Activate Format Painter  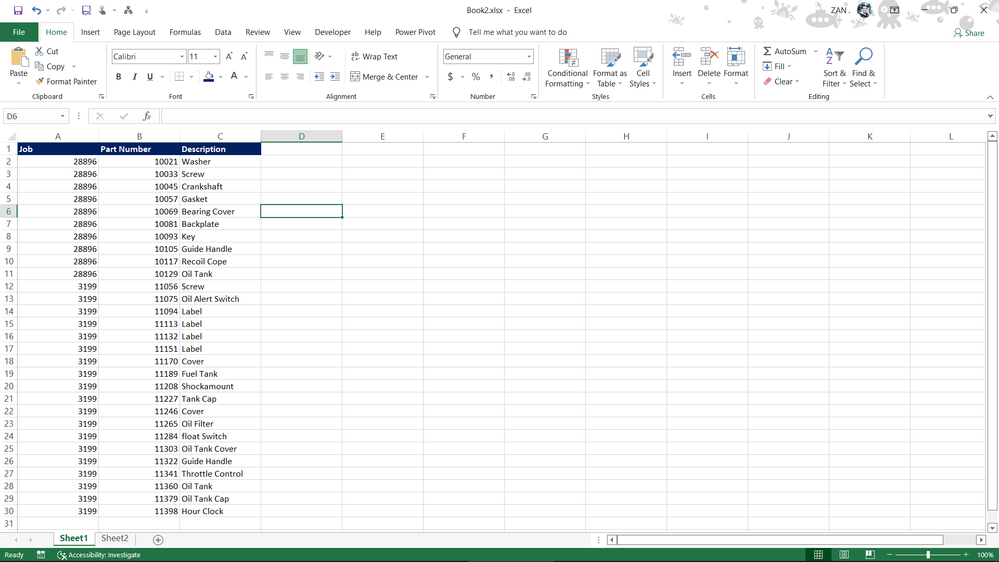pyautogui.click(x=66, y=82)
